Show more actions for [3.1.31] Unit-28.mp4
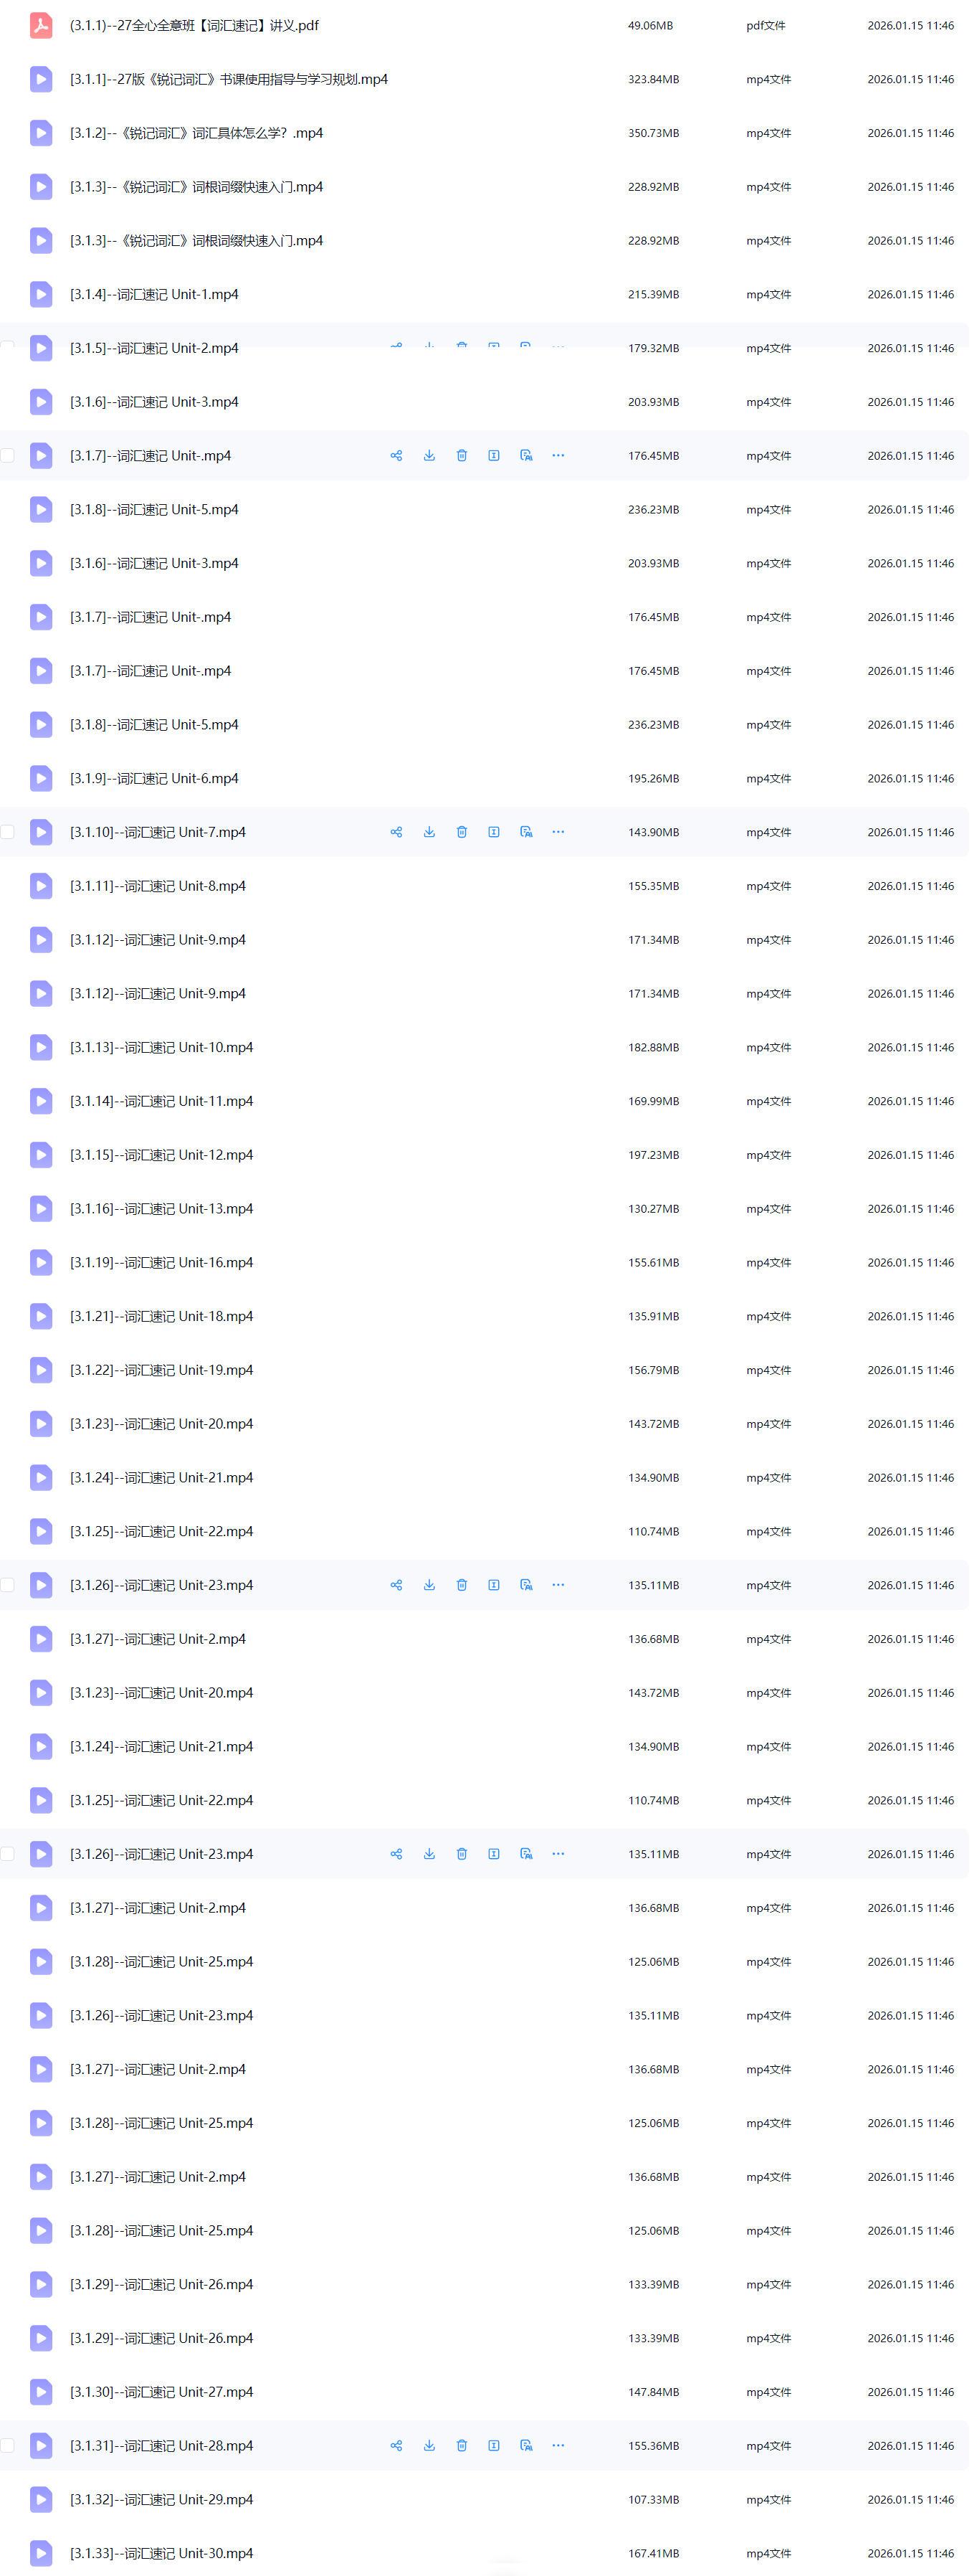Viewport: 977px width, 2576px height. pos(558,2445)
